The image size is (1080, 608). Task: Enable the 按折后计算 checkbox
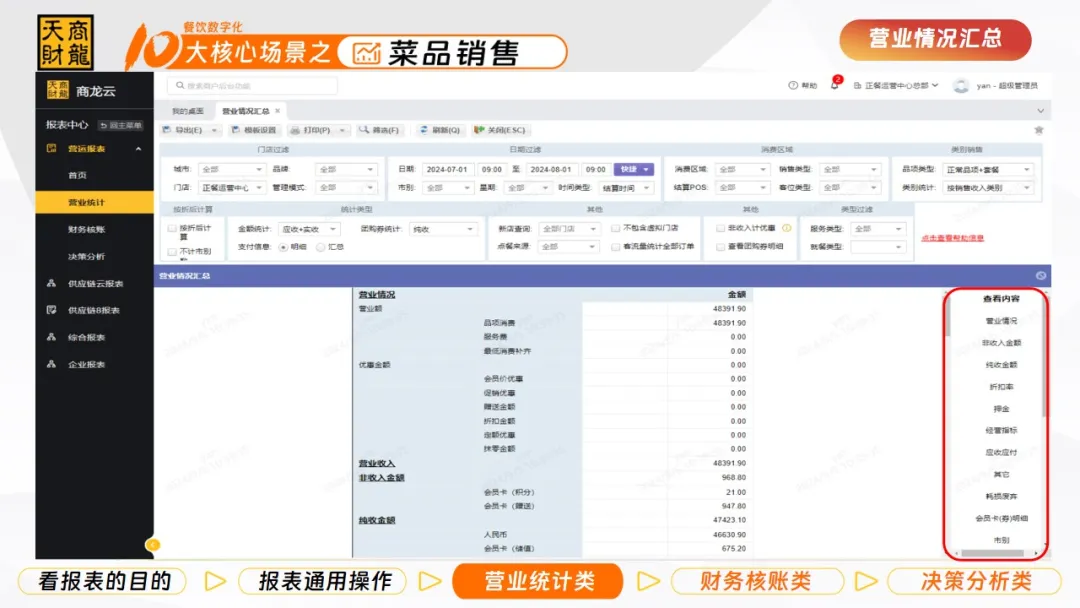point(172,228)
